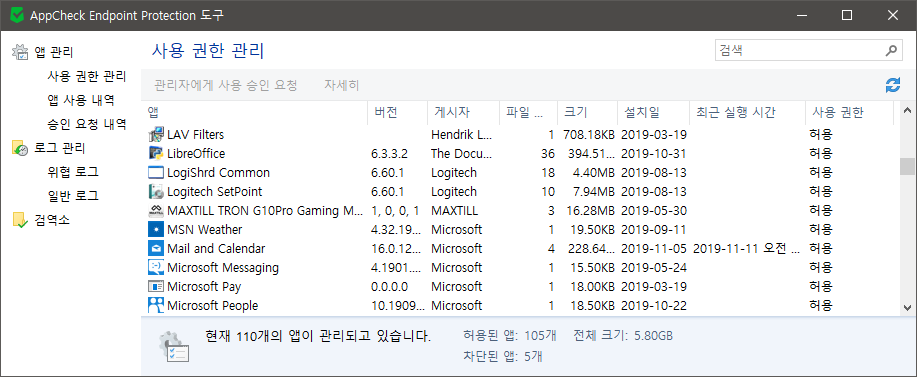Viewport: 917px width, 377px height.
Task: Select the LAV Filters row name
Action: click(x=195, y=135)
